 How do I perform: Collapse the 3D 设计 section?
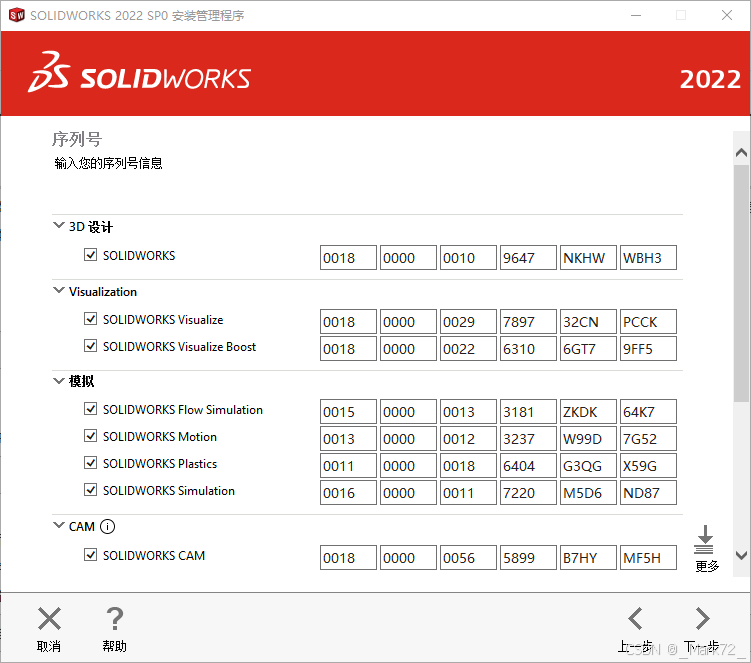click(x=58, y=225)
